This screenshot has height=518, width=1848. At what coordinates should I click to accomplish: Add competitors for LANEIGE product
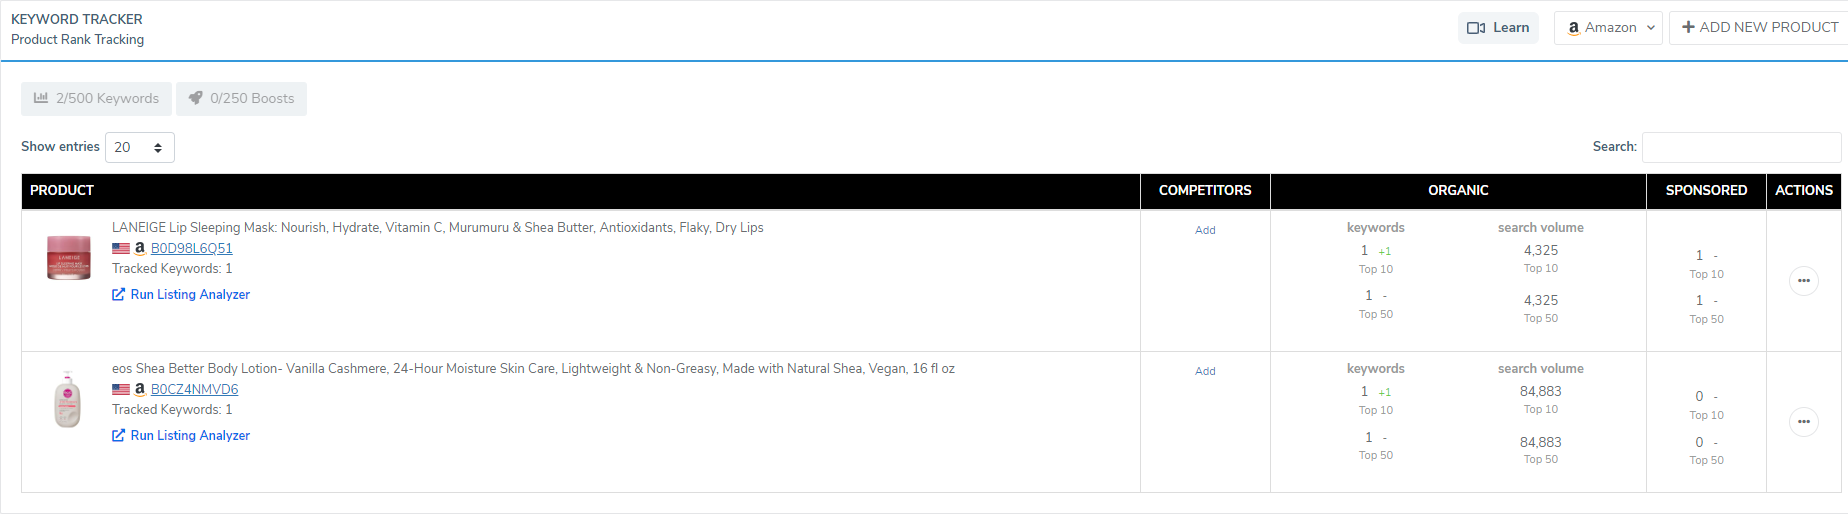1205,230
